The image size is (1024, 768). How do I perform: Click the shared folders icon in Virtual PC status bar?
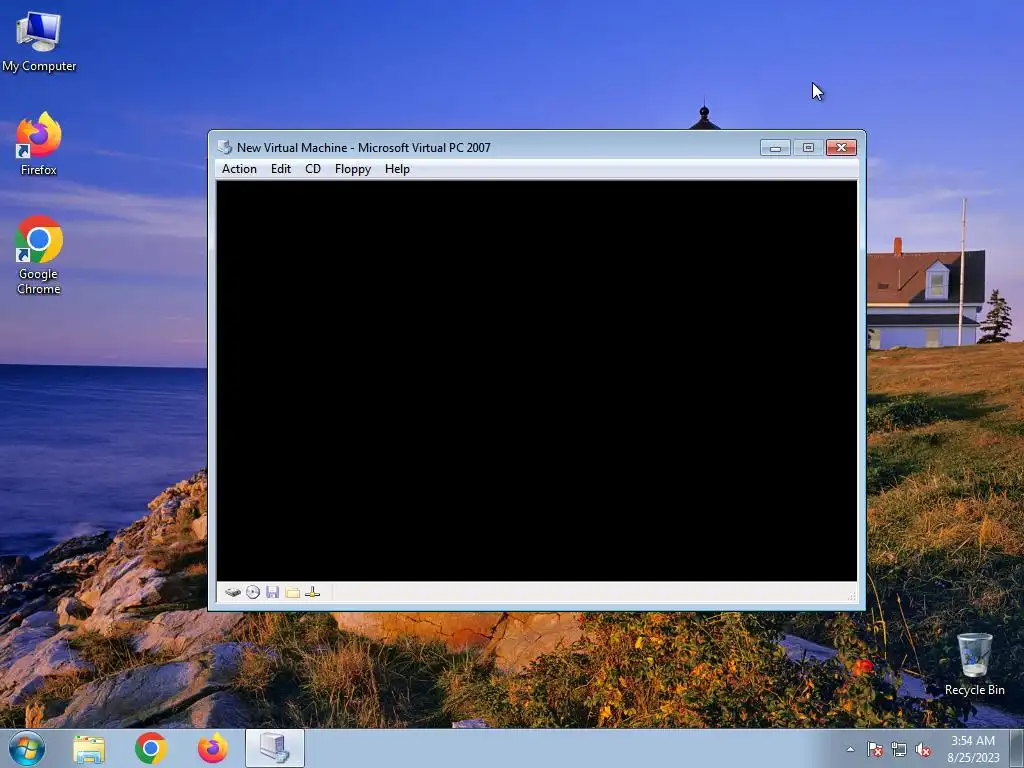(293, 592)
